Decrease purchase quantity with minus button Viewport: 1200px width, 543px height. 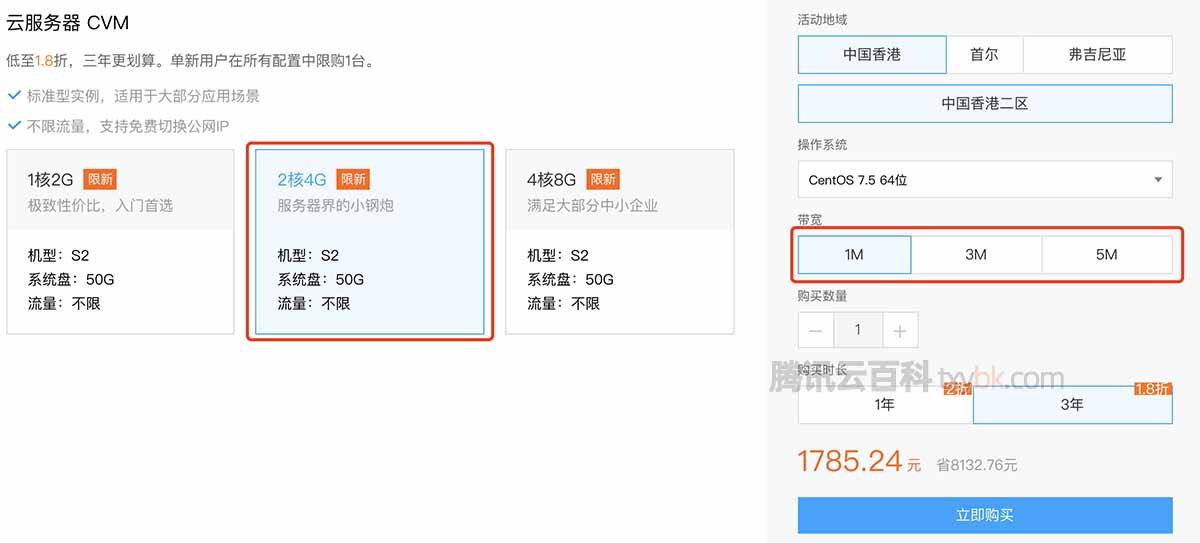(816, 330)
